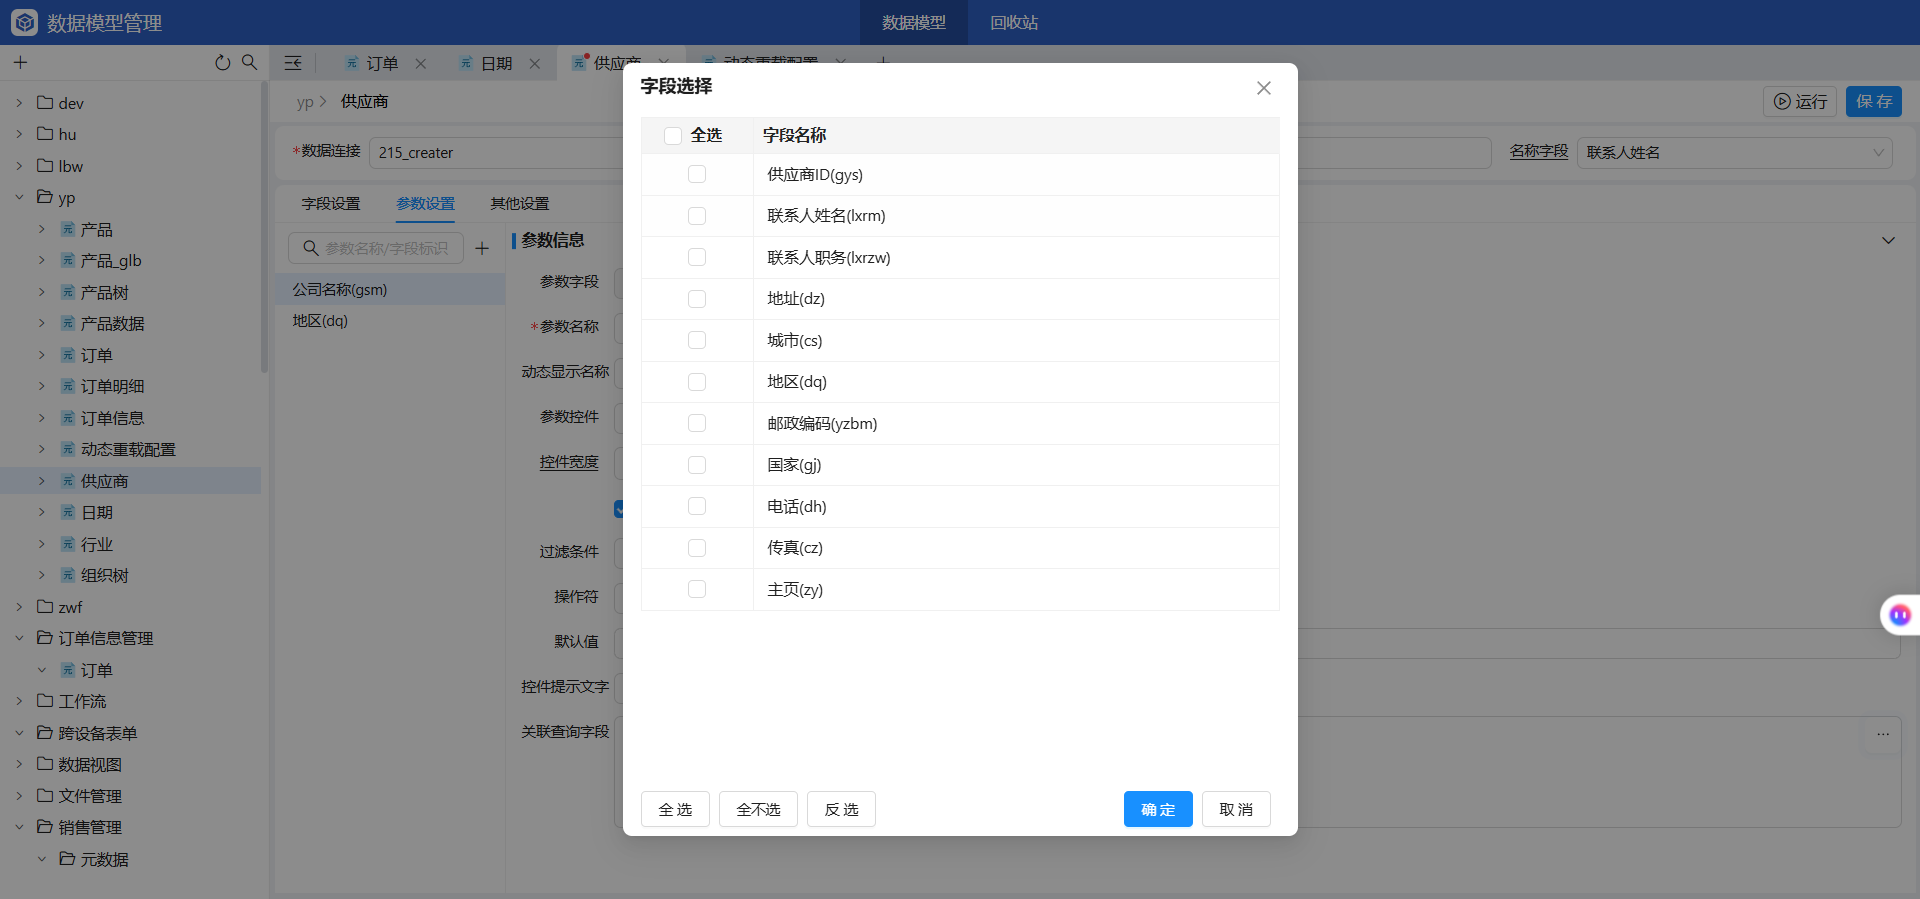Check the 邮政编码(yzbm) field
The image size is (1920, 899).
pos(697,423)
